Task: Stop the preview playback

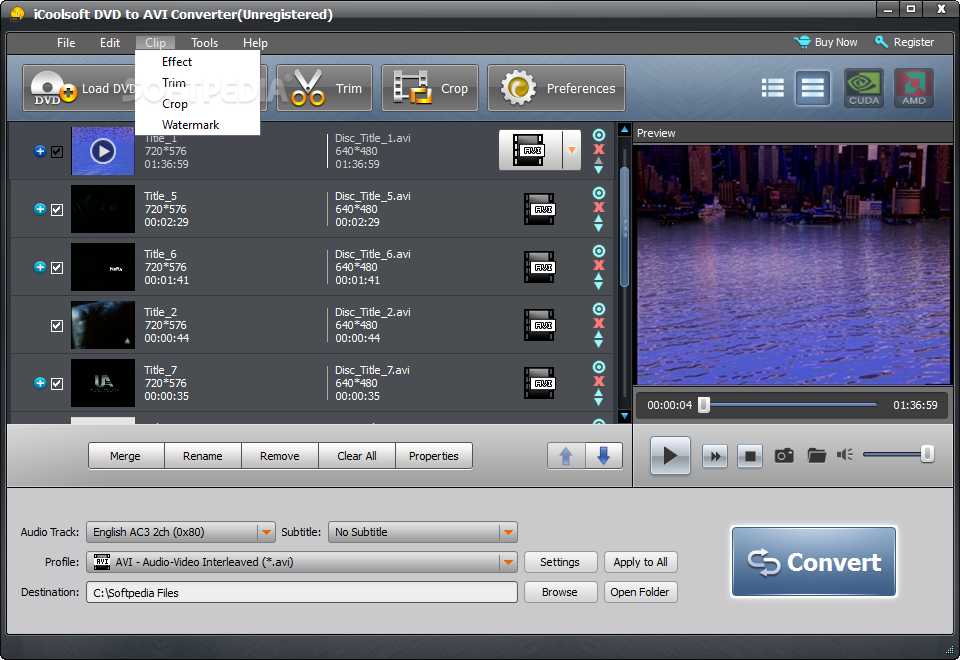Action: point(749,456)
